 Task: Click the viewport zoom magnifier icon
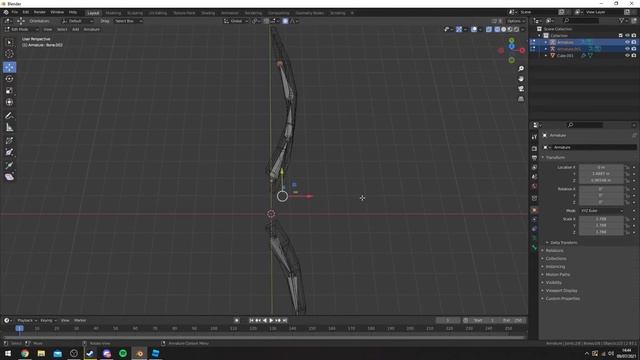[521, 69]
